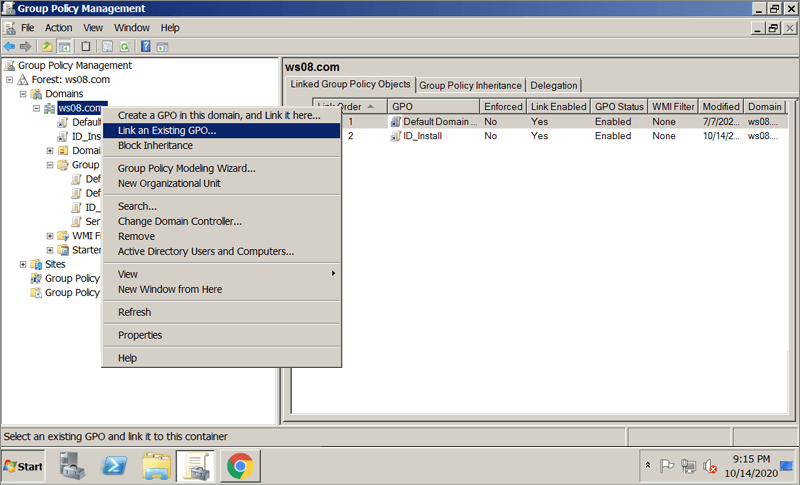
Task: Choose New Organizational Unit
Action: [221, 183]
